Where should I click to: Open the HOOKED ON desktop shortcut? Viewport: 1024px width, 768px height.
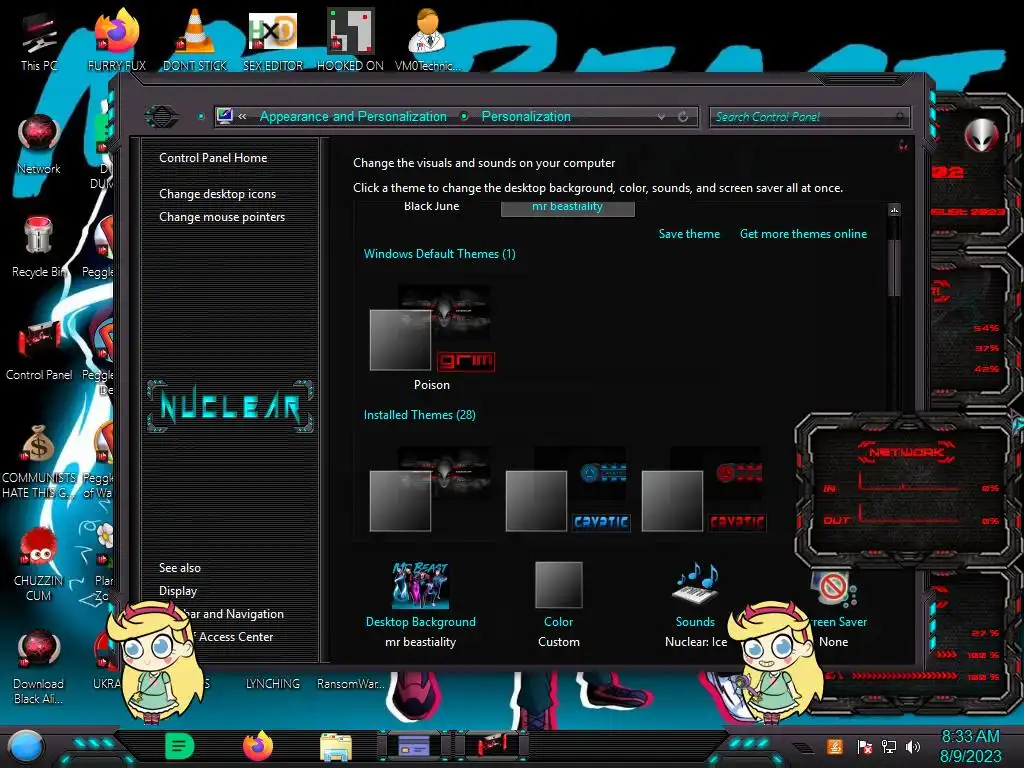(x=350, y=40)
